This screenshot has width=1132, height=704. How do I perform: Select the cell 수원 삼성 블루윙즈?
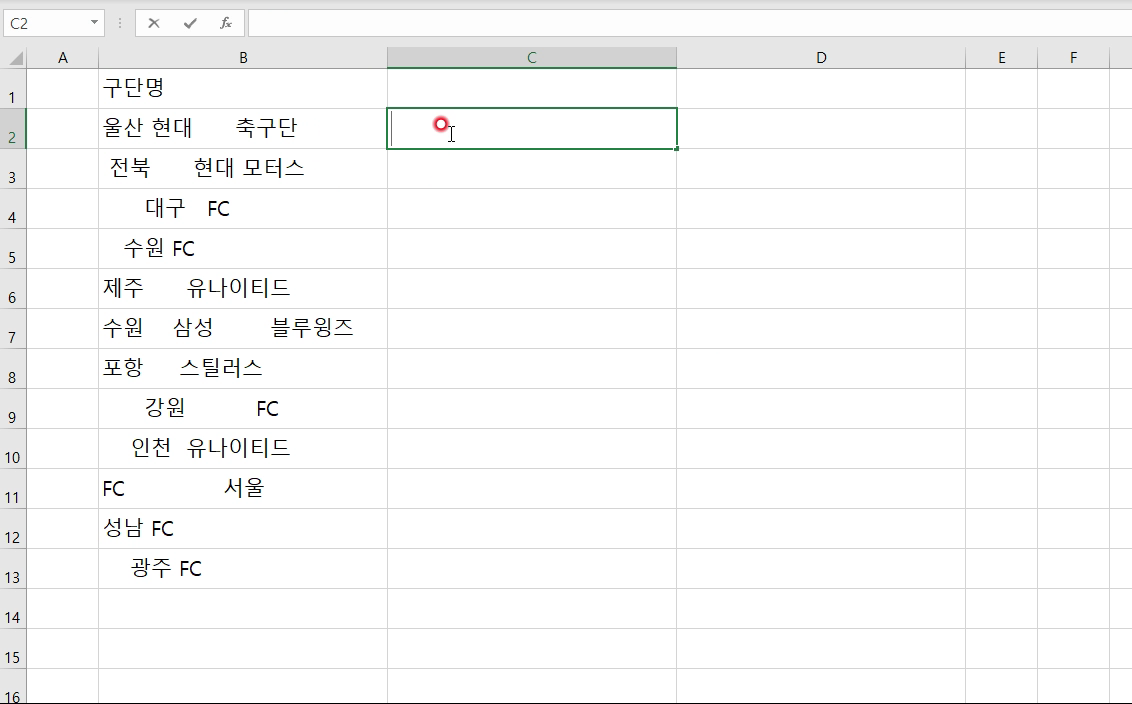243,329
